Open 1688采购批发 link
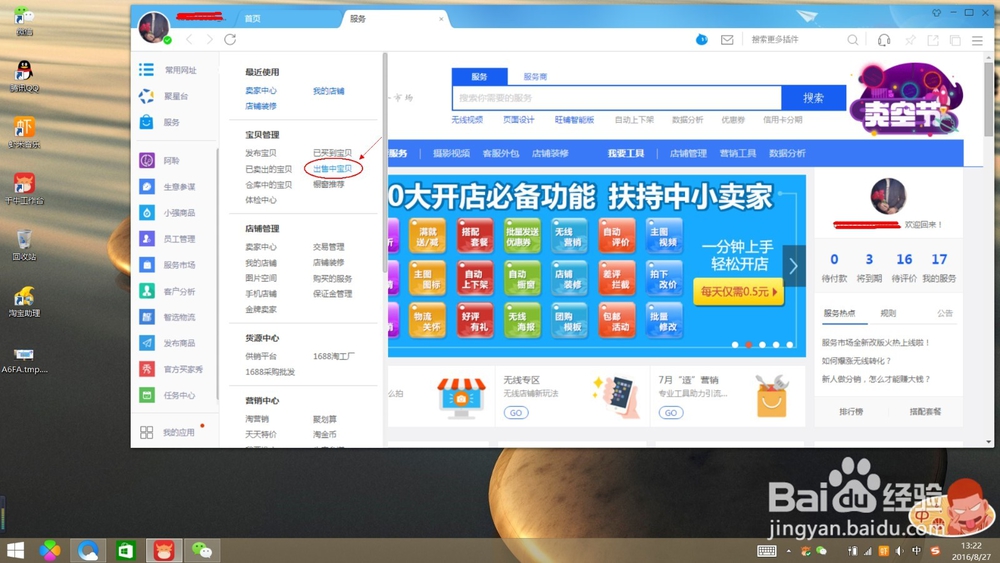Image resolution: width=1000 pixels, height=563 pixels. pyautogui.click(x=270, y=372)
